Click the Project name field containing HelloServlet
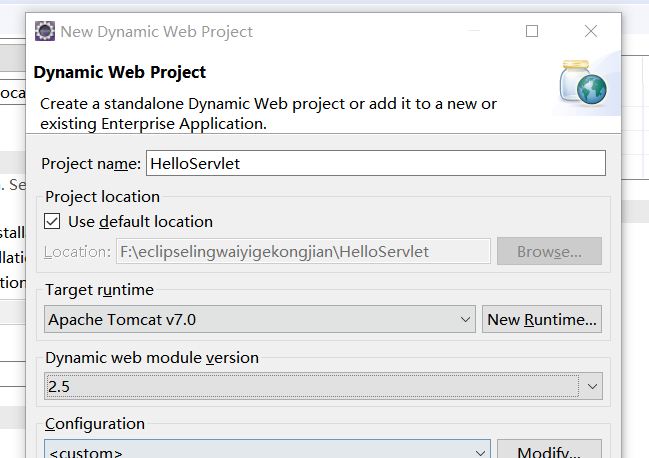649x458 pixels. [x=376, y=163]
